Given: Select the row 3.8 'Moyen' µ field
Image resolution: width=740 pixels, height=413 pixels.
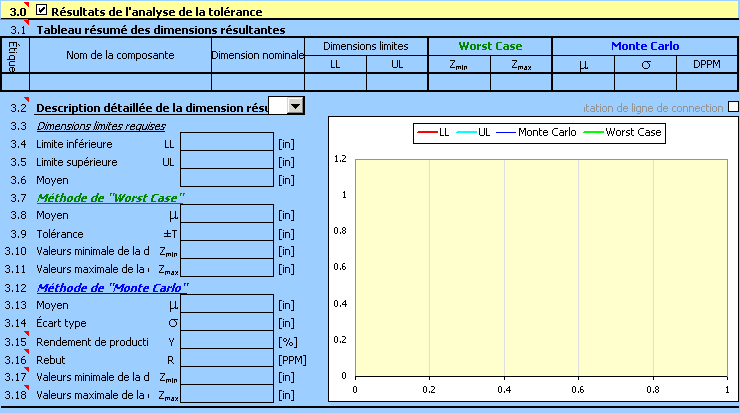Looking at the screenshot, I should 227,213.
